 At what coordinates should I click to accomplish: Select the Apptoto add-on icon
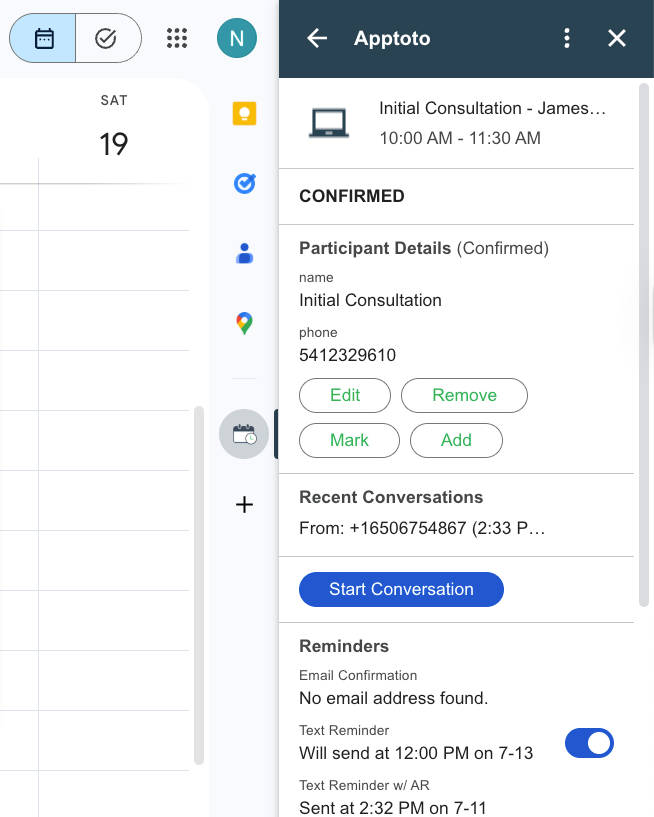[x=244, y=434]
